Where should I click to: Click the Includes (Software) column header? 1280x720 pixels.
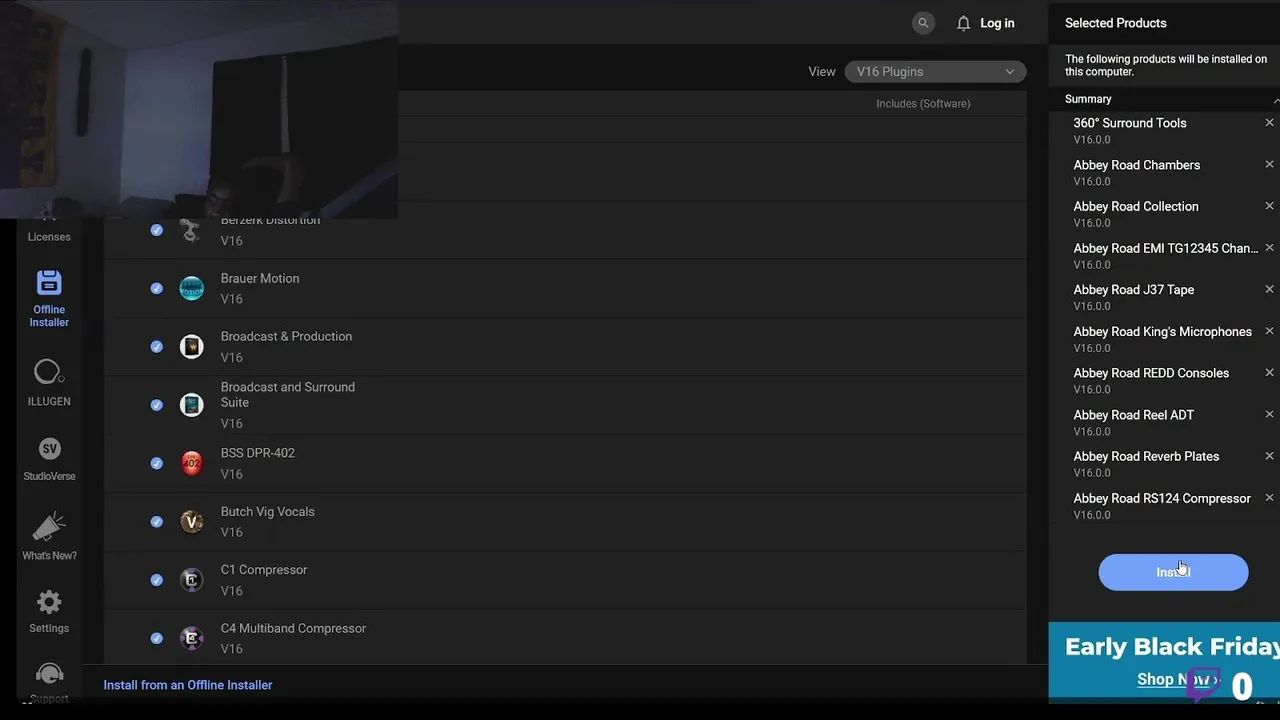coord(923,104)
